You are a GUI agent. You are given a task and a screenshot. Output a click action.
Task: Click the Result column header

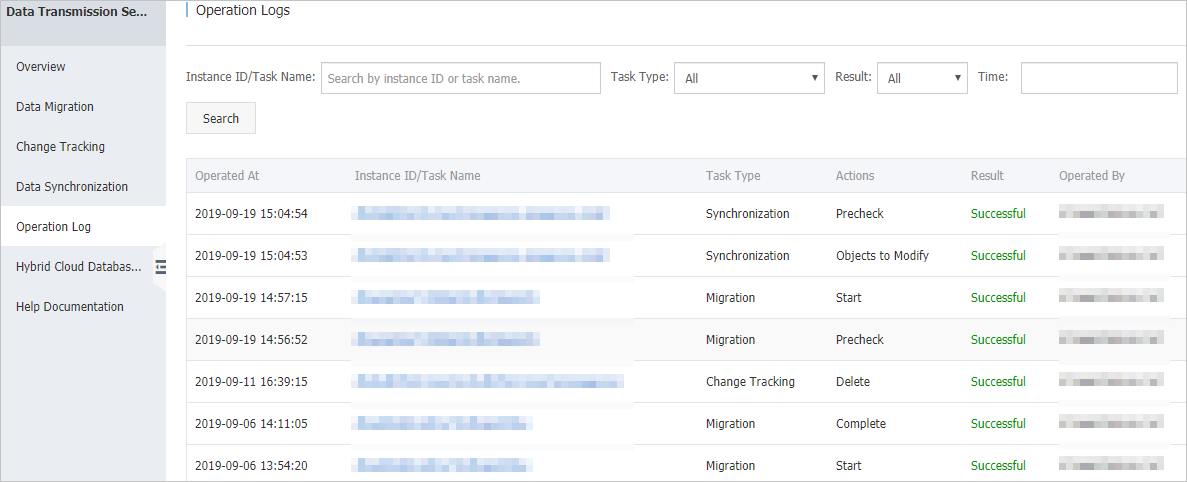pyautogui.click(x=987, y=176)
